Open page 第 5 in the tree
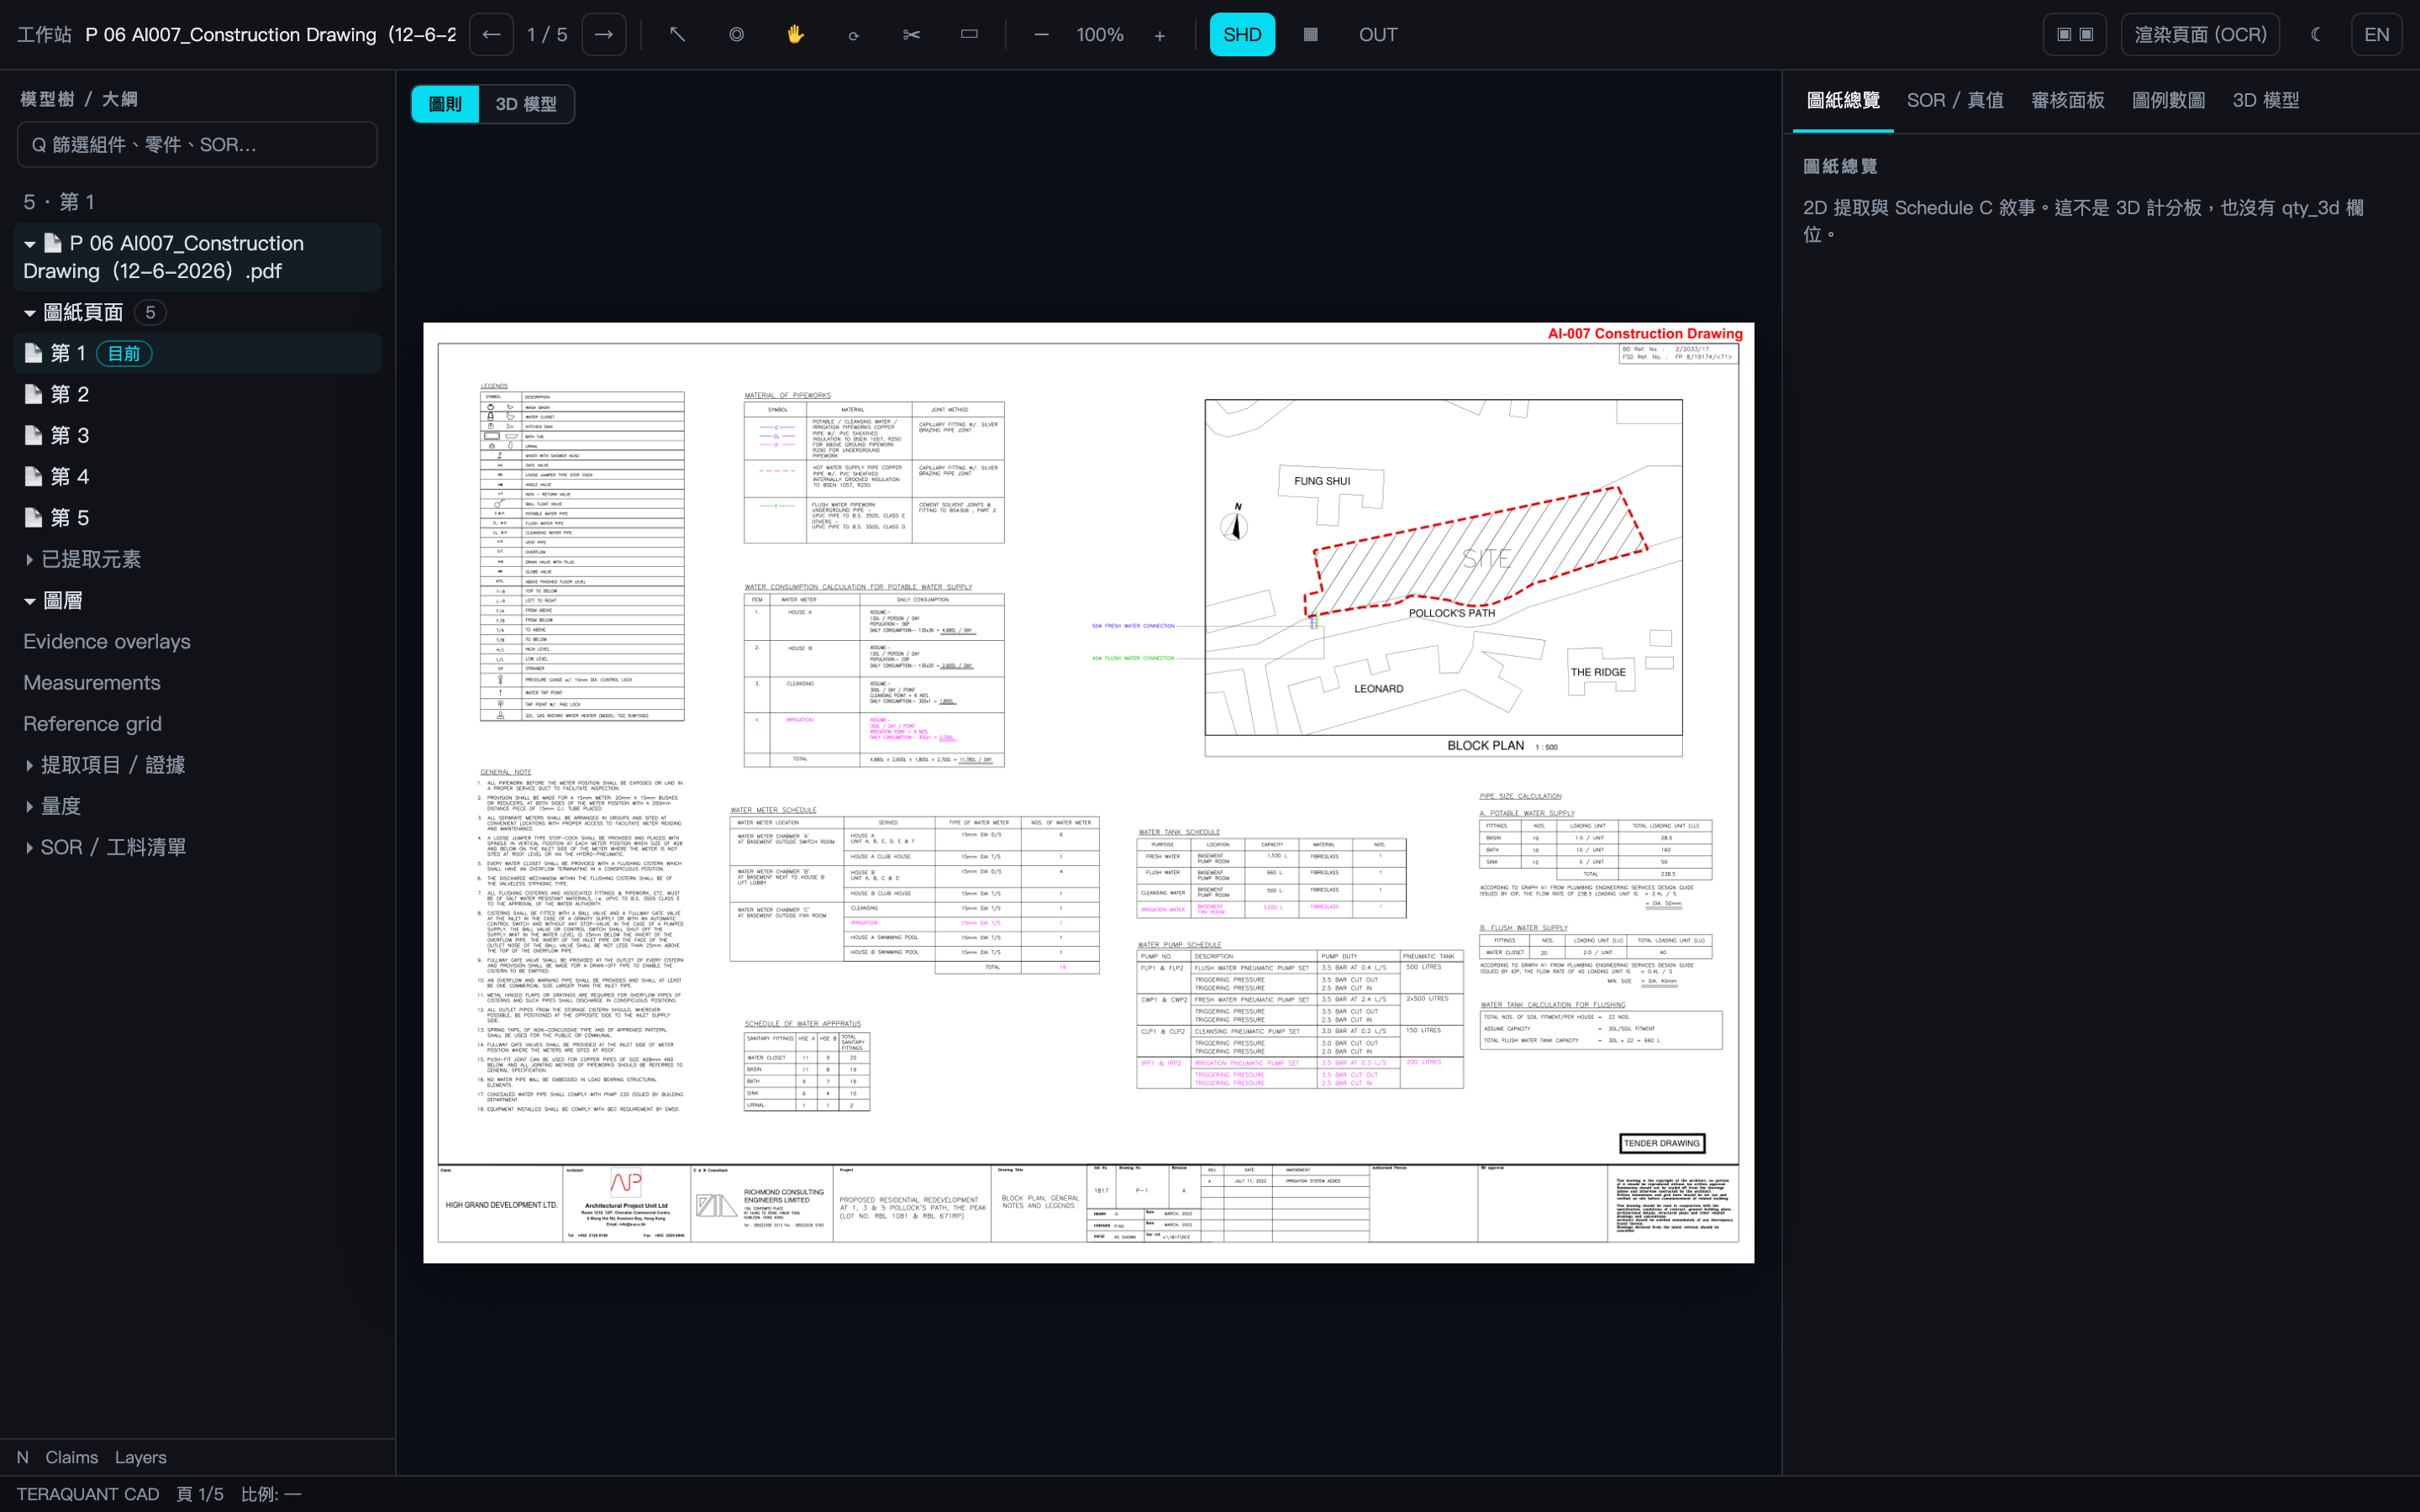The width and height of the screenshot is (2420, 1512). pyautogui.click(x=197, y=517)
